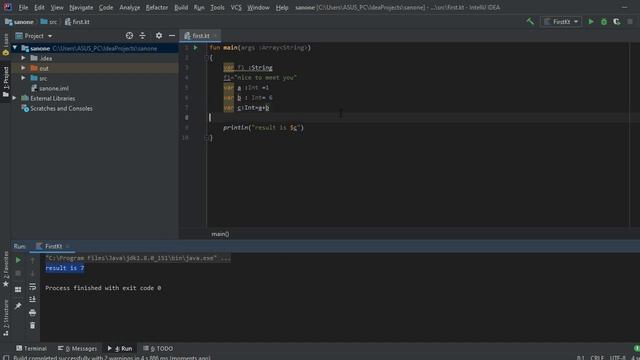Open the Terminal tool window
Screen dimensions: 640x360
pos(31,349)
